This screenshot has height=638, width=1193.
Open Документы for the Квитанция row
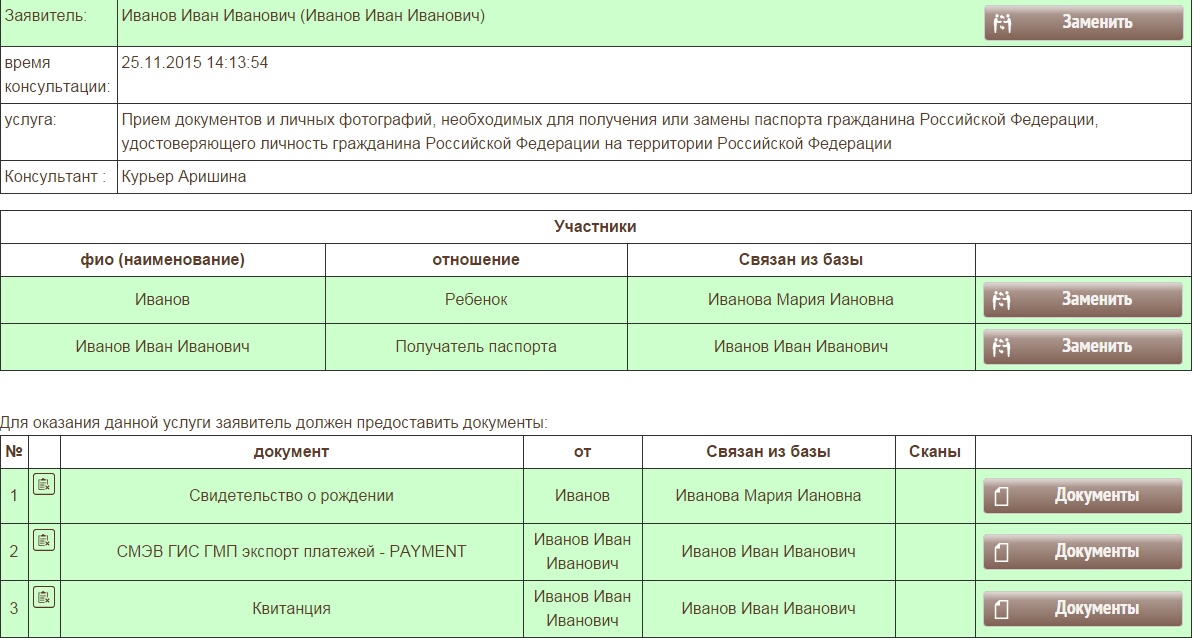(1083, 608)
